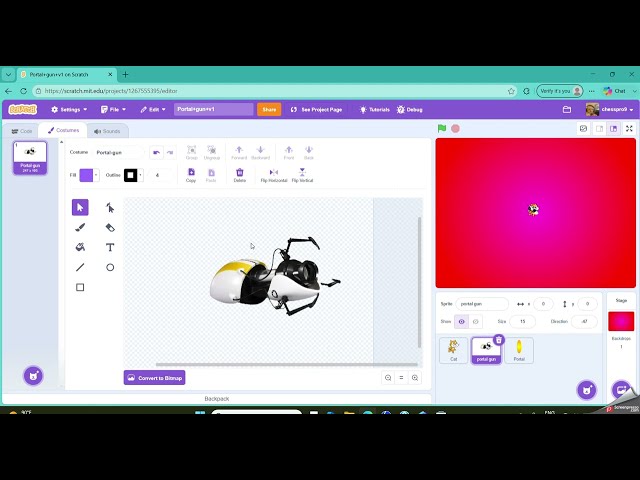Select the arrow Select tool
640x480 pixels.
click(x=80, y=207)
